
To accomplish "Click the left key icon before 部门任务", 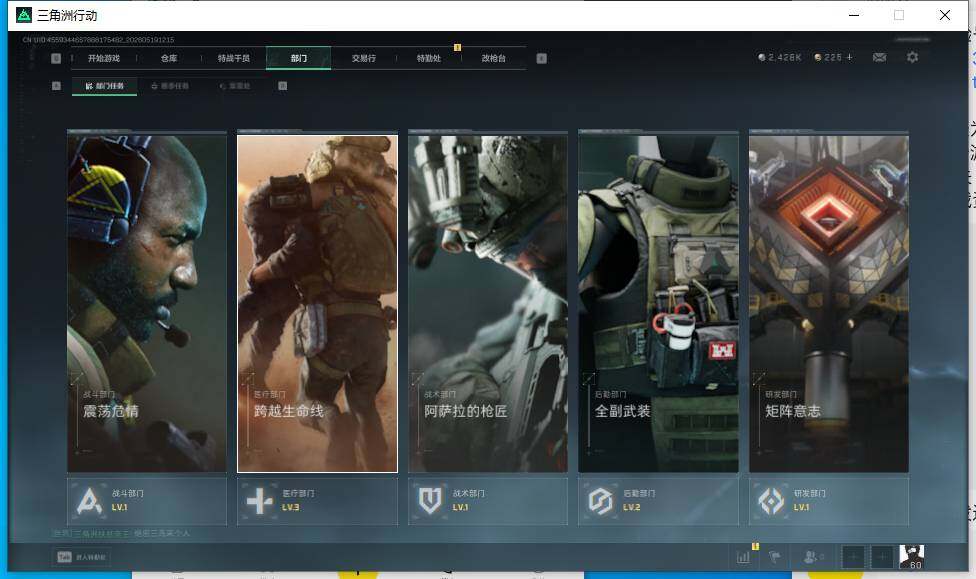I will coord(56,86).
